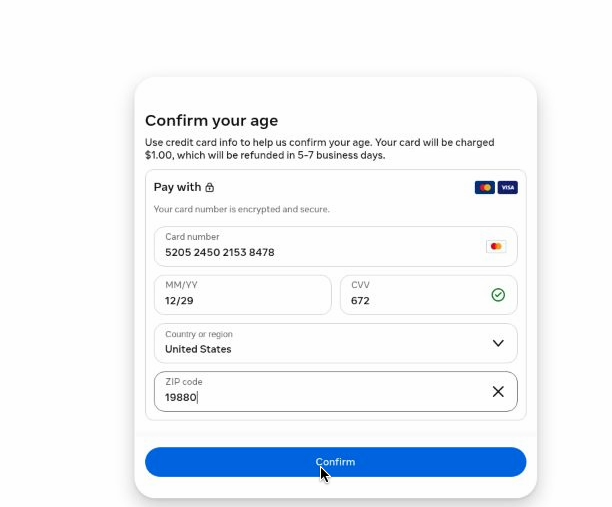Click the Pay with label
Image resolution: width=612 pixels, height=507 pixels.
click(x=178, y=187)
